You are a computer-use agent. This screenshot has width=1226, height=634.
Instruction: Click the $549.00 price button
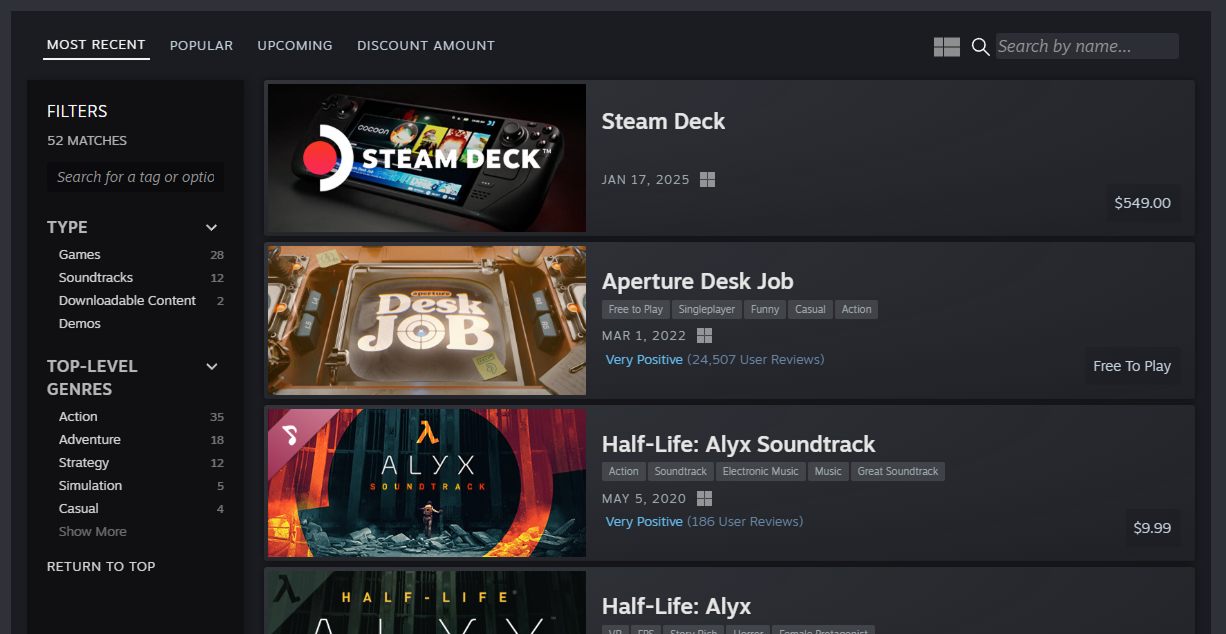(x=1142, y=203)
